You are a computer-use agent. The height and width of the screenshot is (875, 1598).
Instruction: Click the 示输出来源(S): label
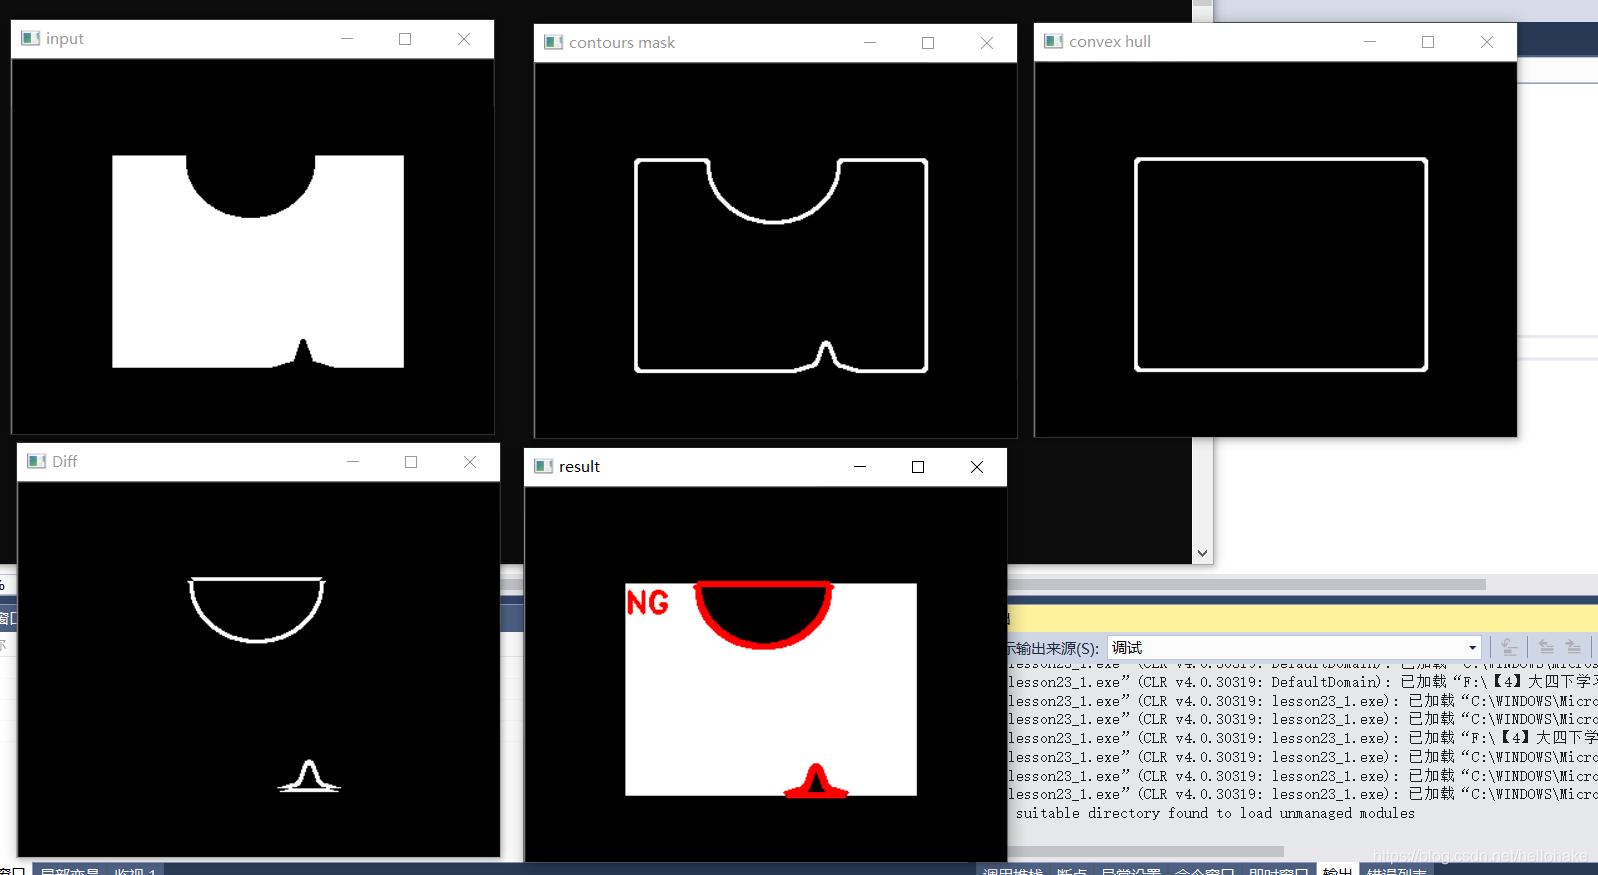click(x=1052, y=648)
